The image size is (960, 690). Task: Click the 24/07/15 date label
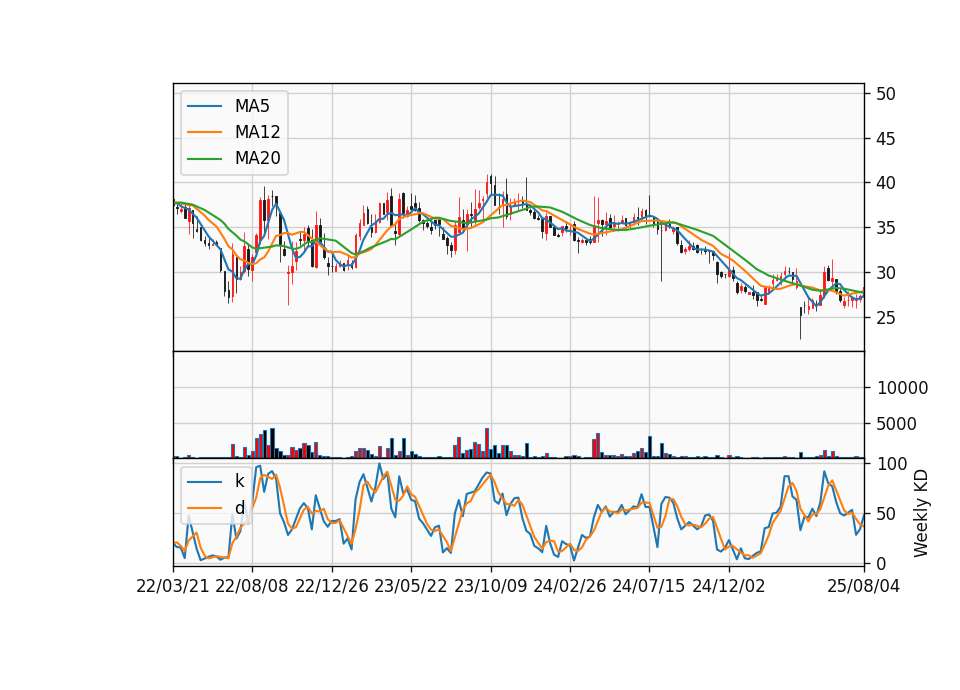(649, 586)
